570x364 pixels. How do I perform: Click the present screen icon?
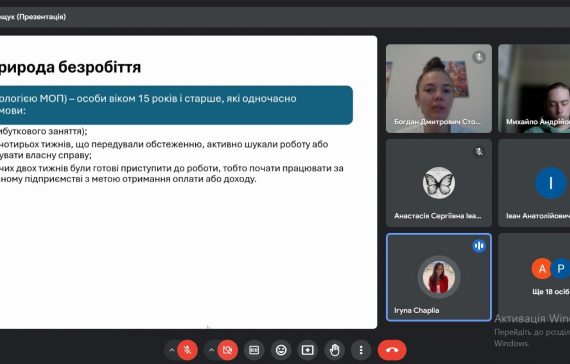click(x=308, y=350)
